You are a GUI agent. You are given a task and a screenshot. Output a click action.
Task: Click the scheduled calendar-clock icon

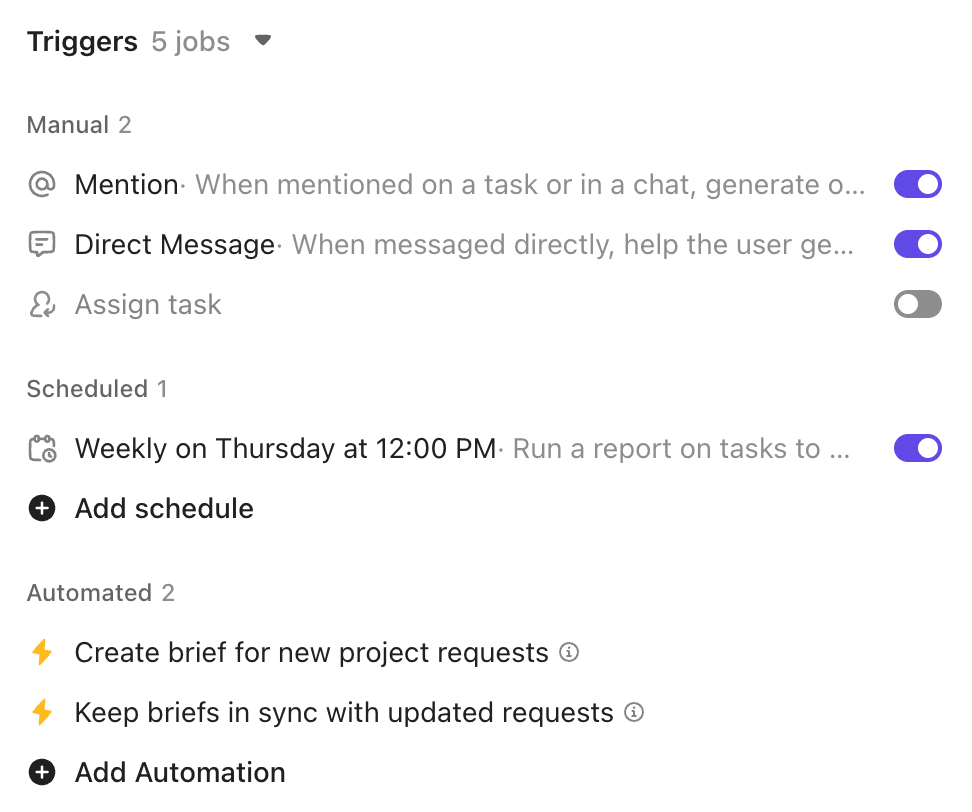(x=41, y=448)
